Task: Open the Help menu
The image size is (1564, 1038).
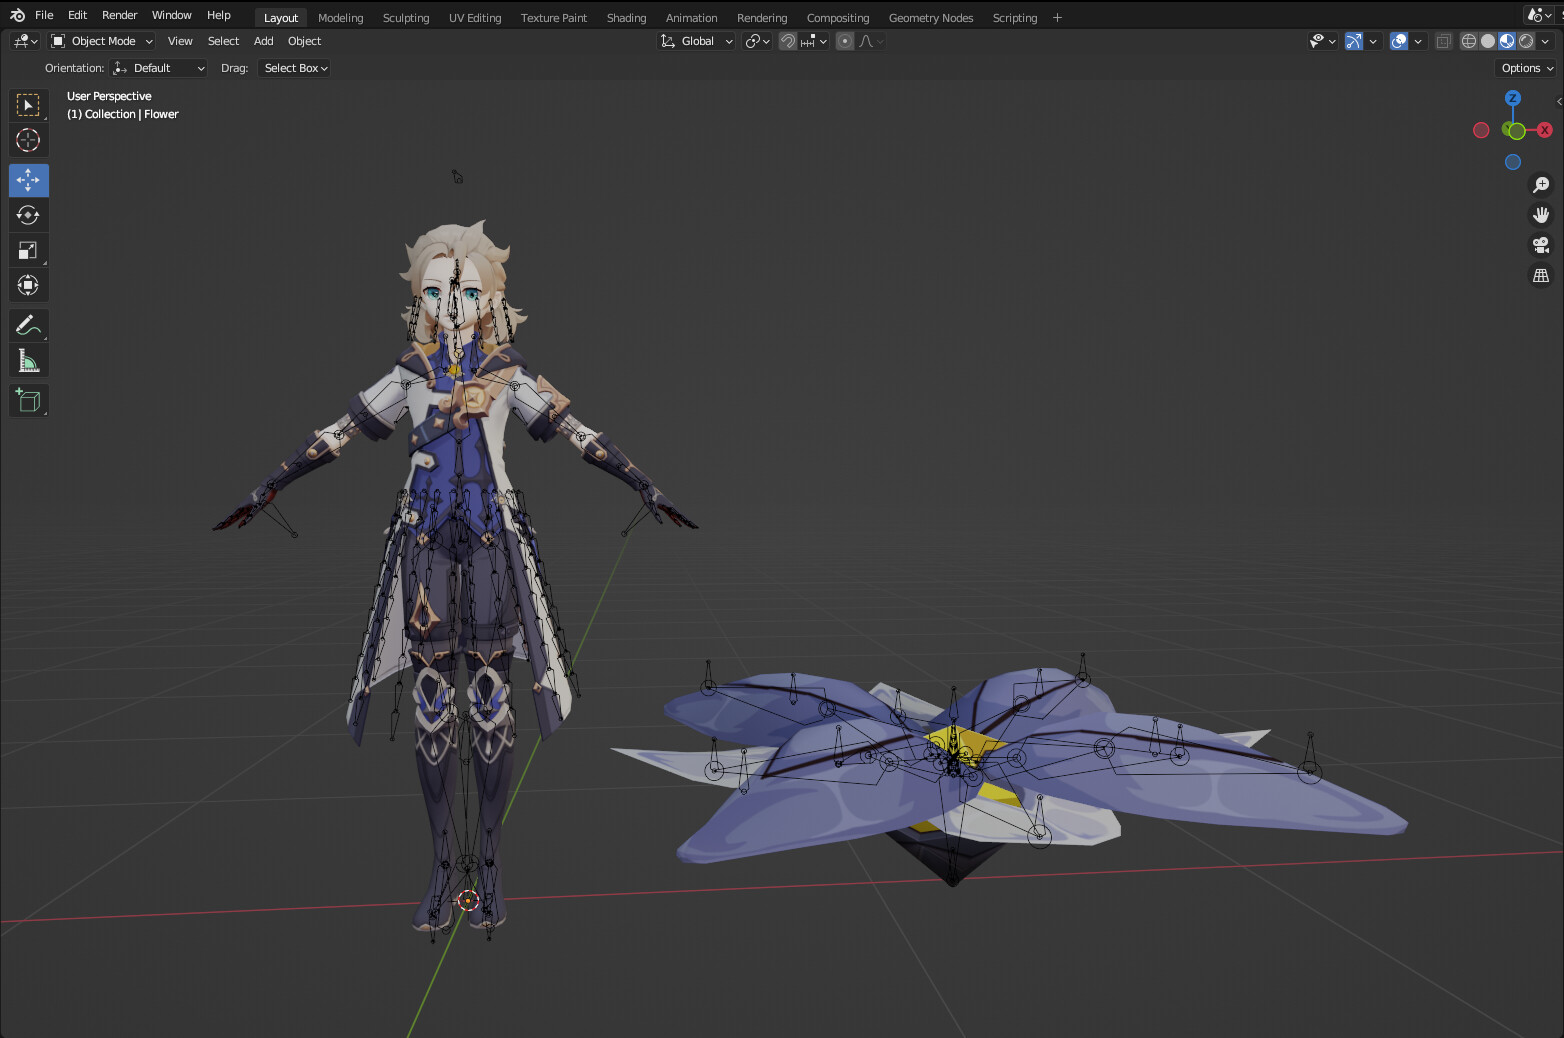Action: point(218,15)
